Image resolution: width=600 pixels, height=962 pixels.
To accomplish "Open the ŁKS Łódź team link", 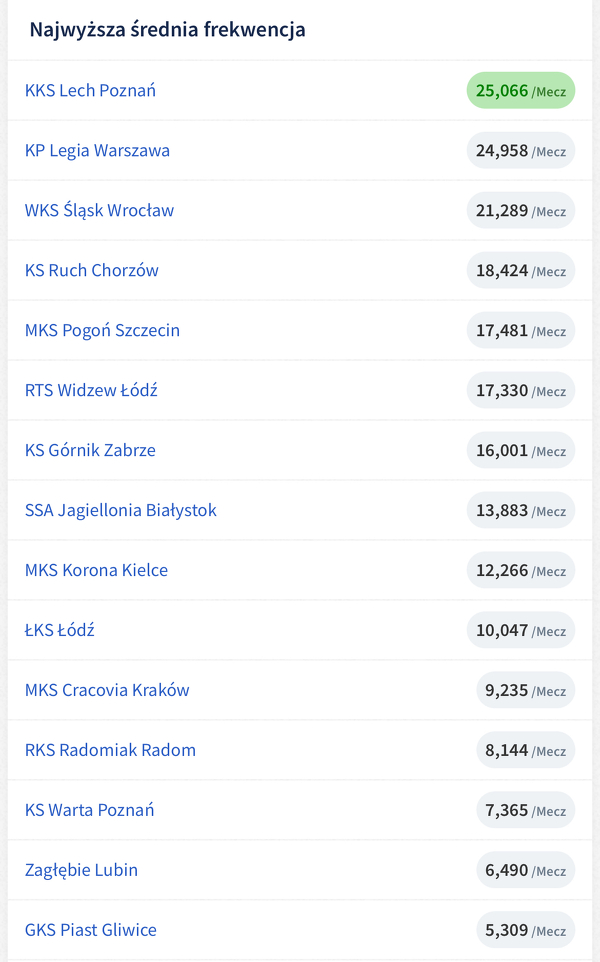I will (x=60, y=631).
